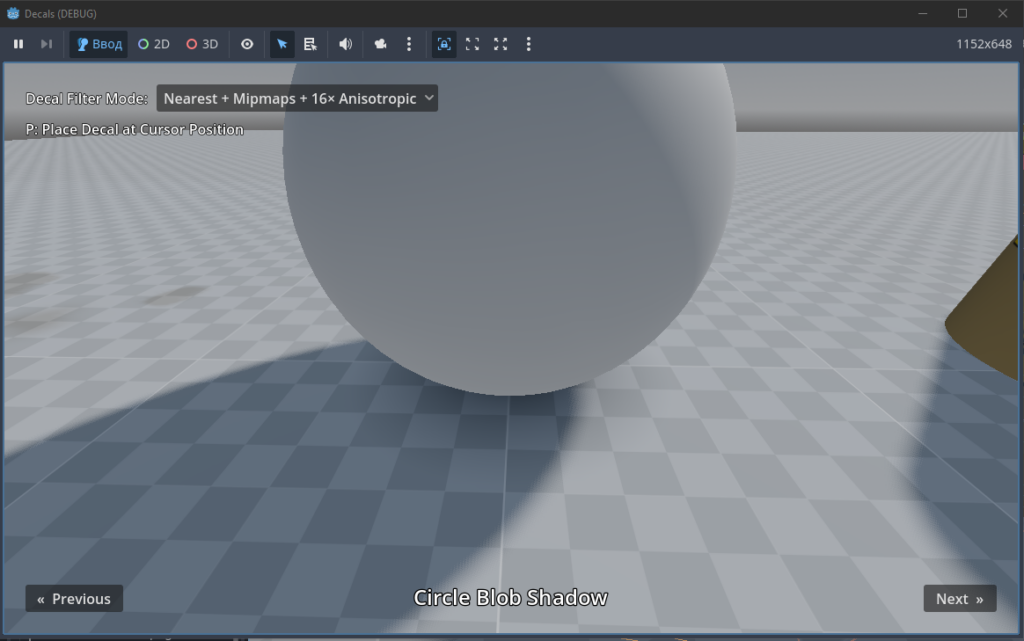Click the fit-to-window brackets icon

pyautogui.click(x=472, y=44)
